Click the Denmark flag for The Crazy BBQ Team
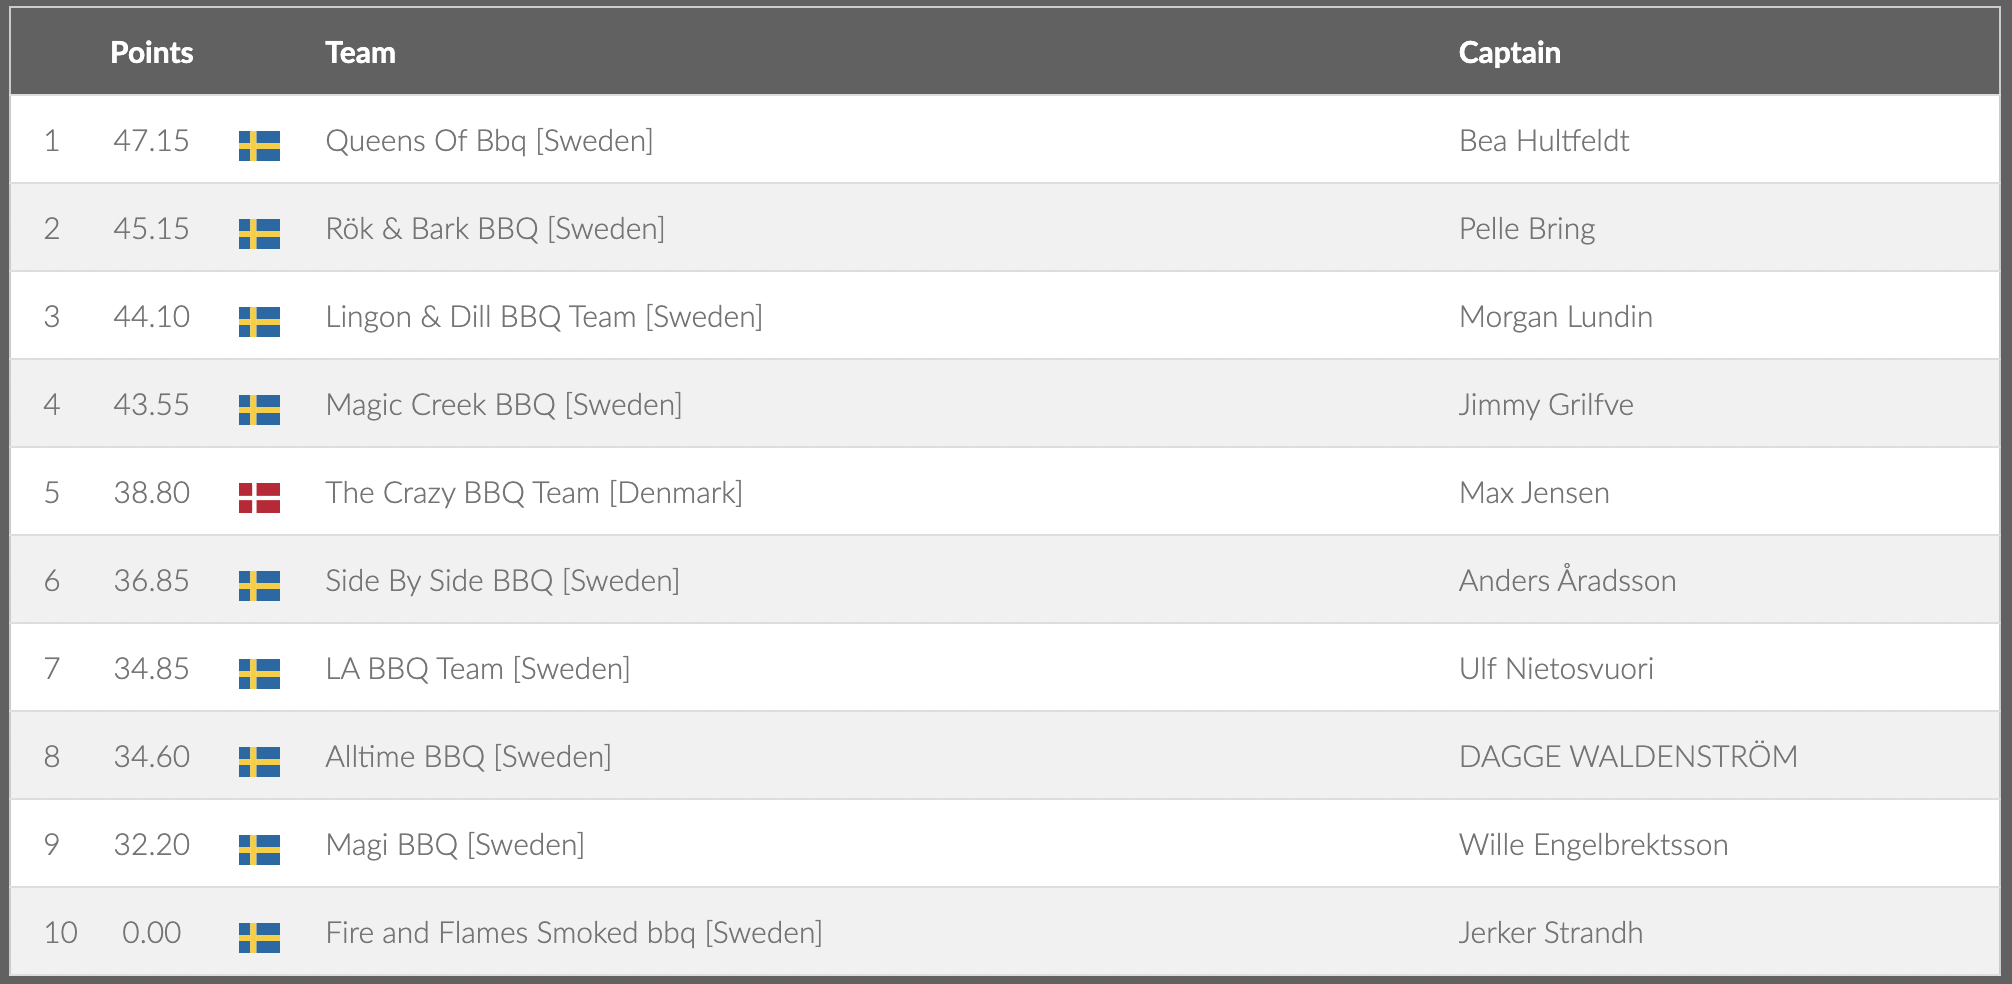This screenshot has width=2012, height=984. 259,498
